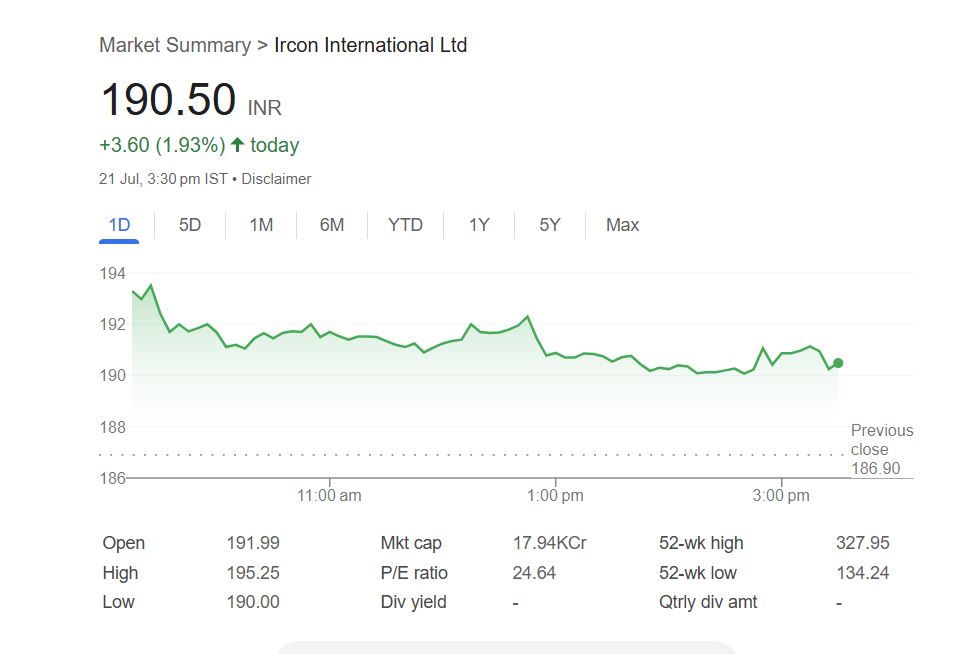Show the 6M price chart
Viewport: 975px width, 654px height.
pyautogui.click(x=332, y=225)
